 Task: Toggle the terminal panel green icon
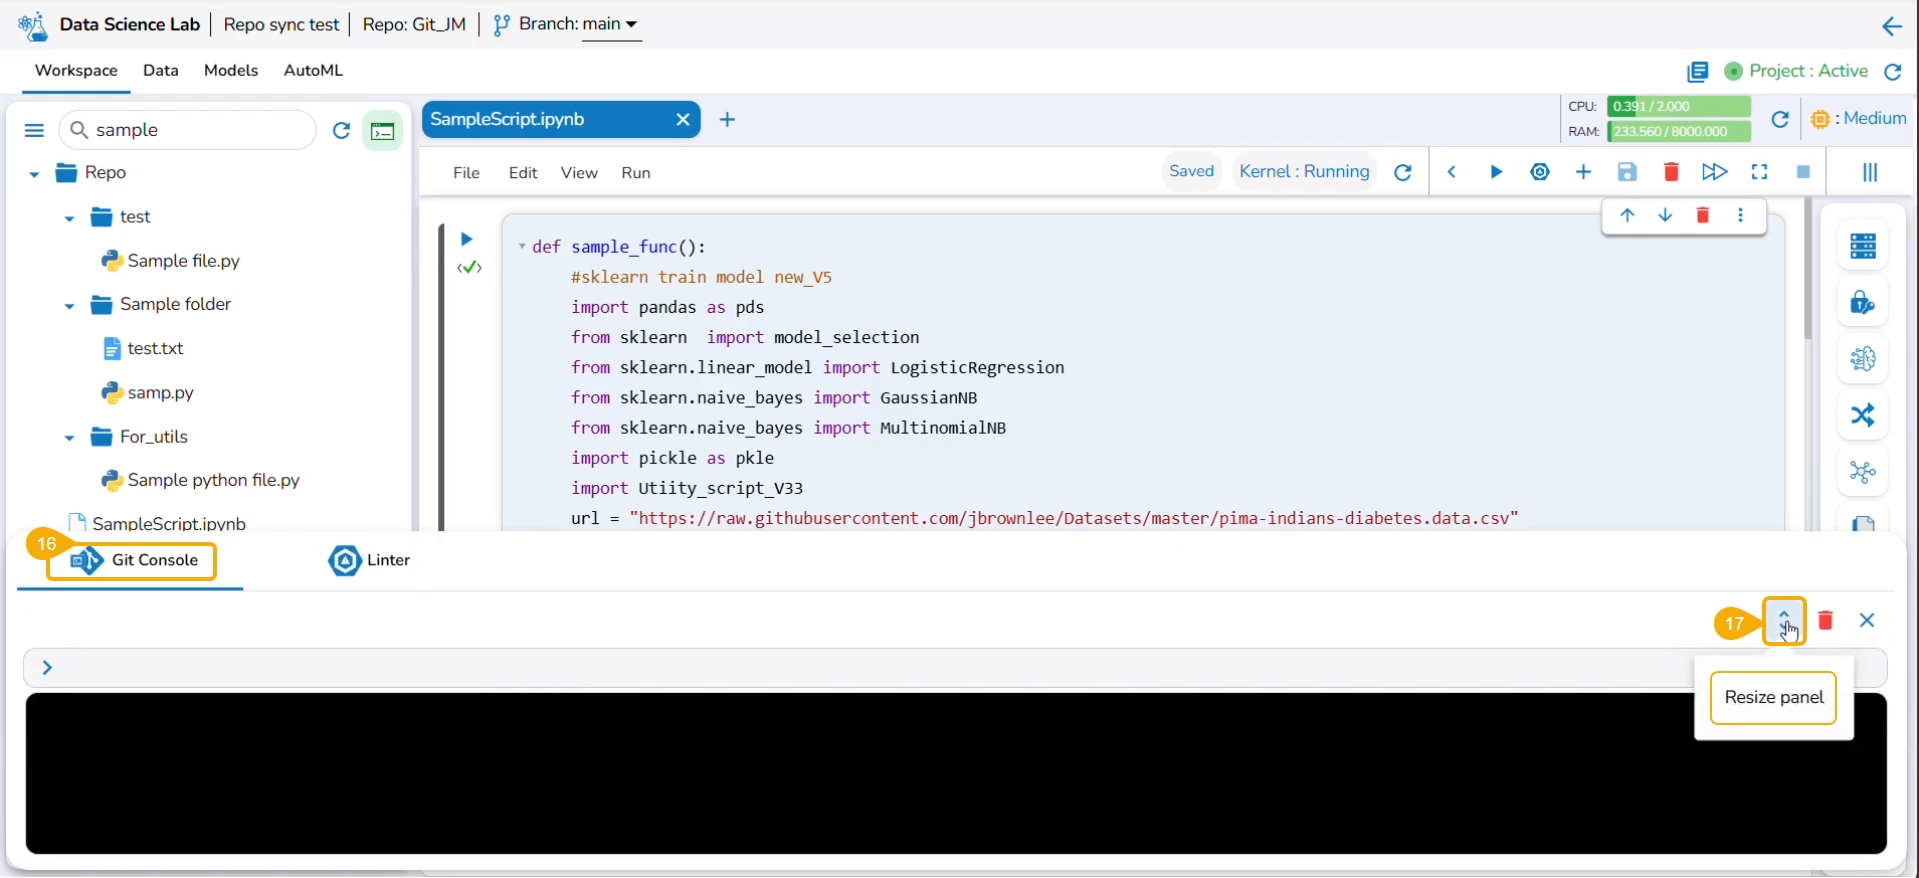383,131
